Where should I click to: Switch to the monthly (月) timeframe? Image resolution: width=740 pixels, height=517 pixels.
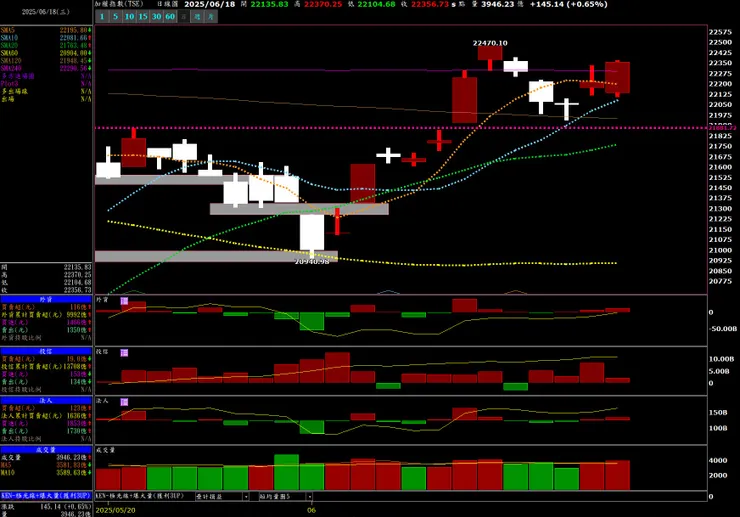[x=211, y=17]
